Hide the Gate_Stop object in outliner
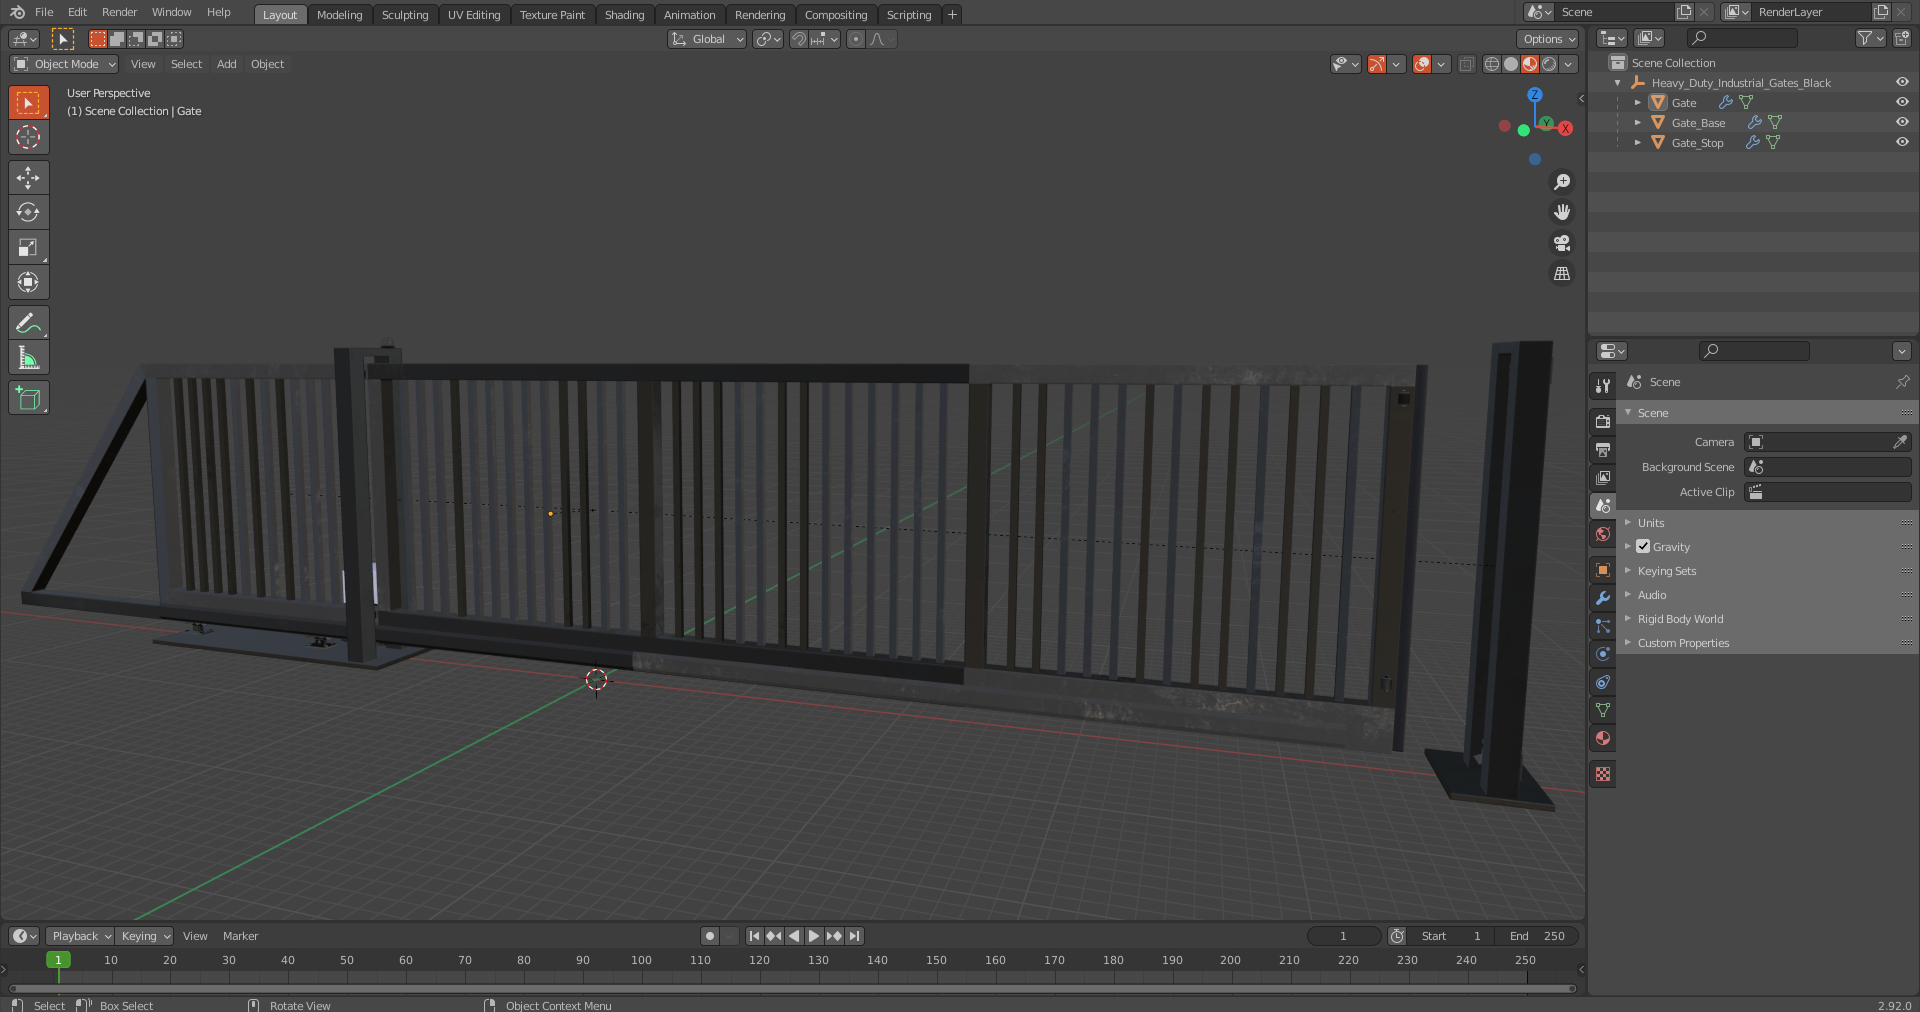The height and width of the screenshot is (1012, 1920). (x=1902, y=142)
